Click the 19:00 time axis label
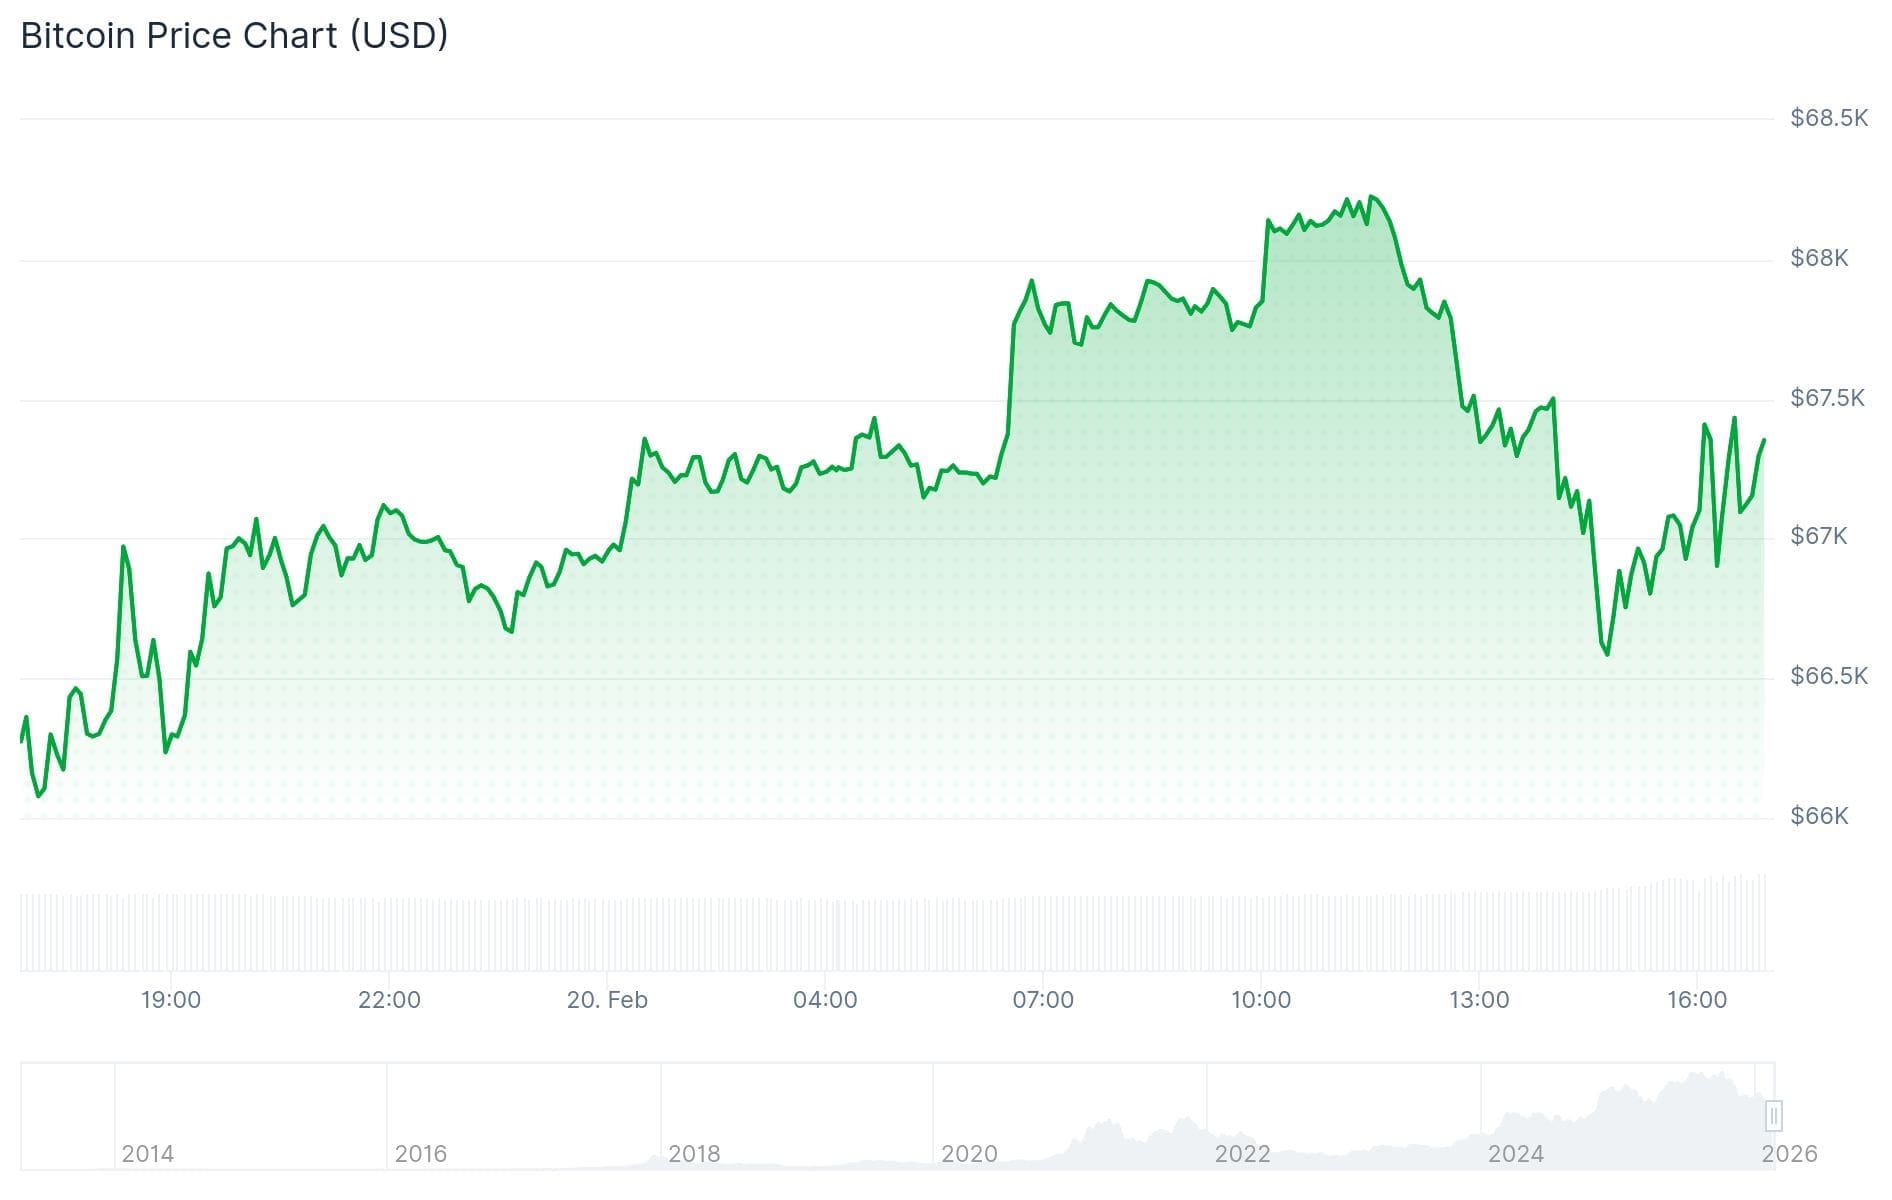This screenshot has width=1892, height=1200. tap(171, 1000)
